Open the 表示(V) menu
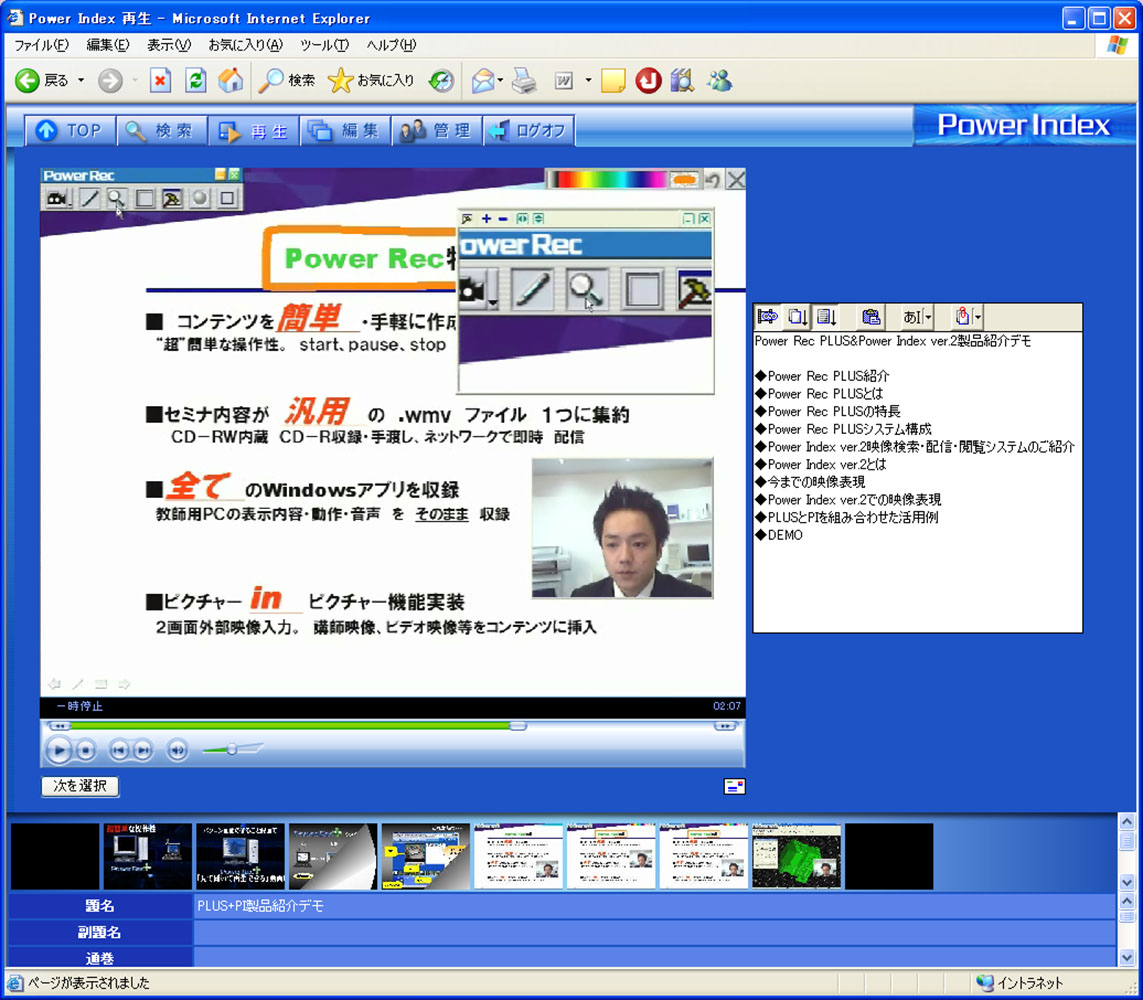Image resolution: width=1143 pixels, height=1000 pixels. [169, 45]
